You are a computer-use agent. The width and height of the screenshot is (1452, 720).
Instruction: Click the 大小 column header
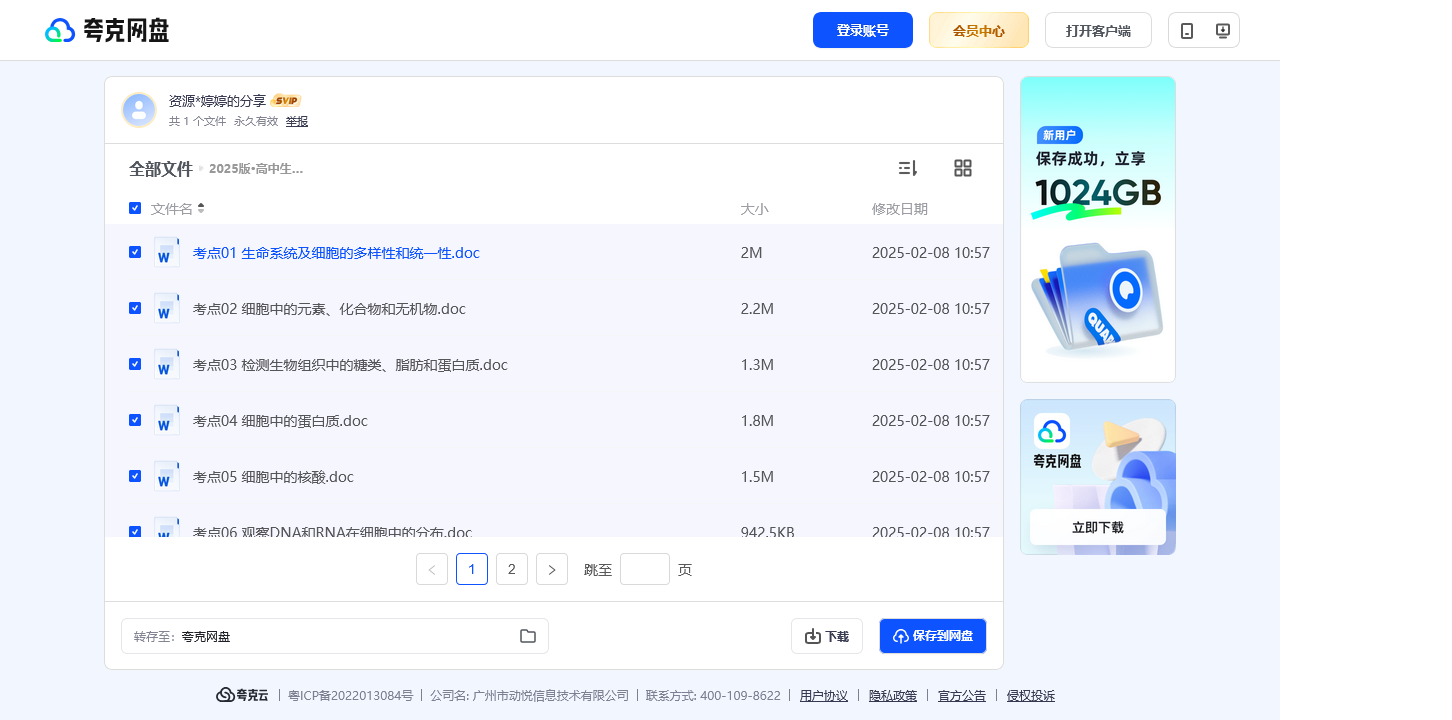[754, 209]
